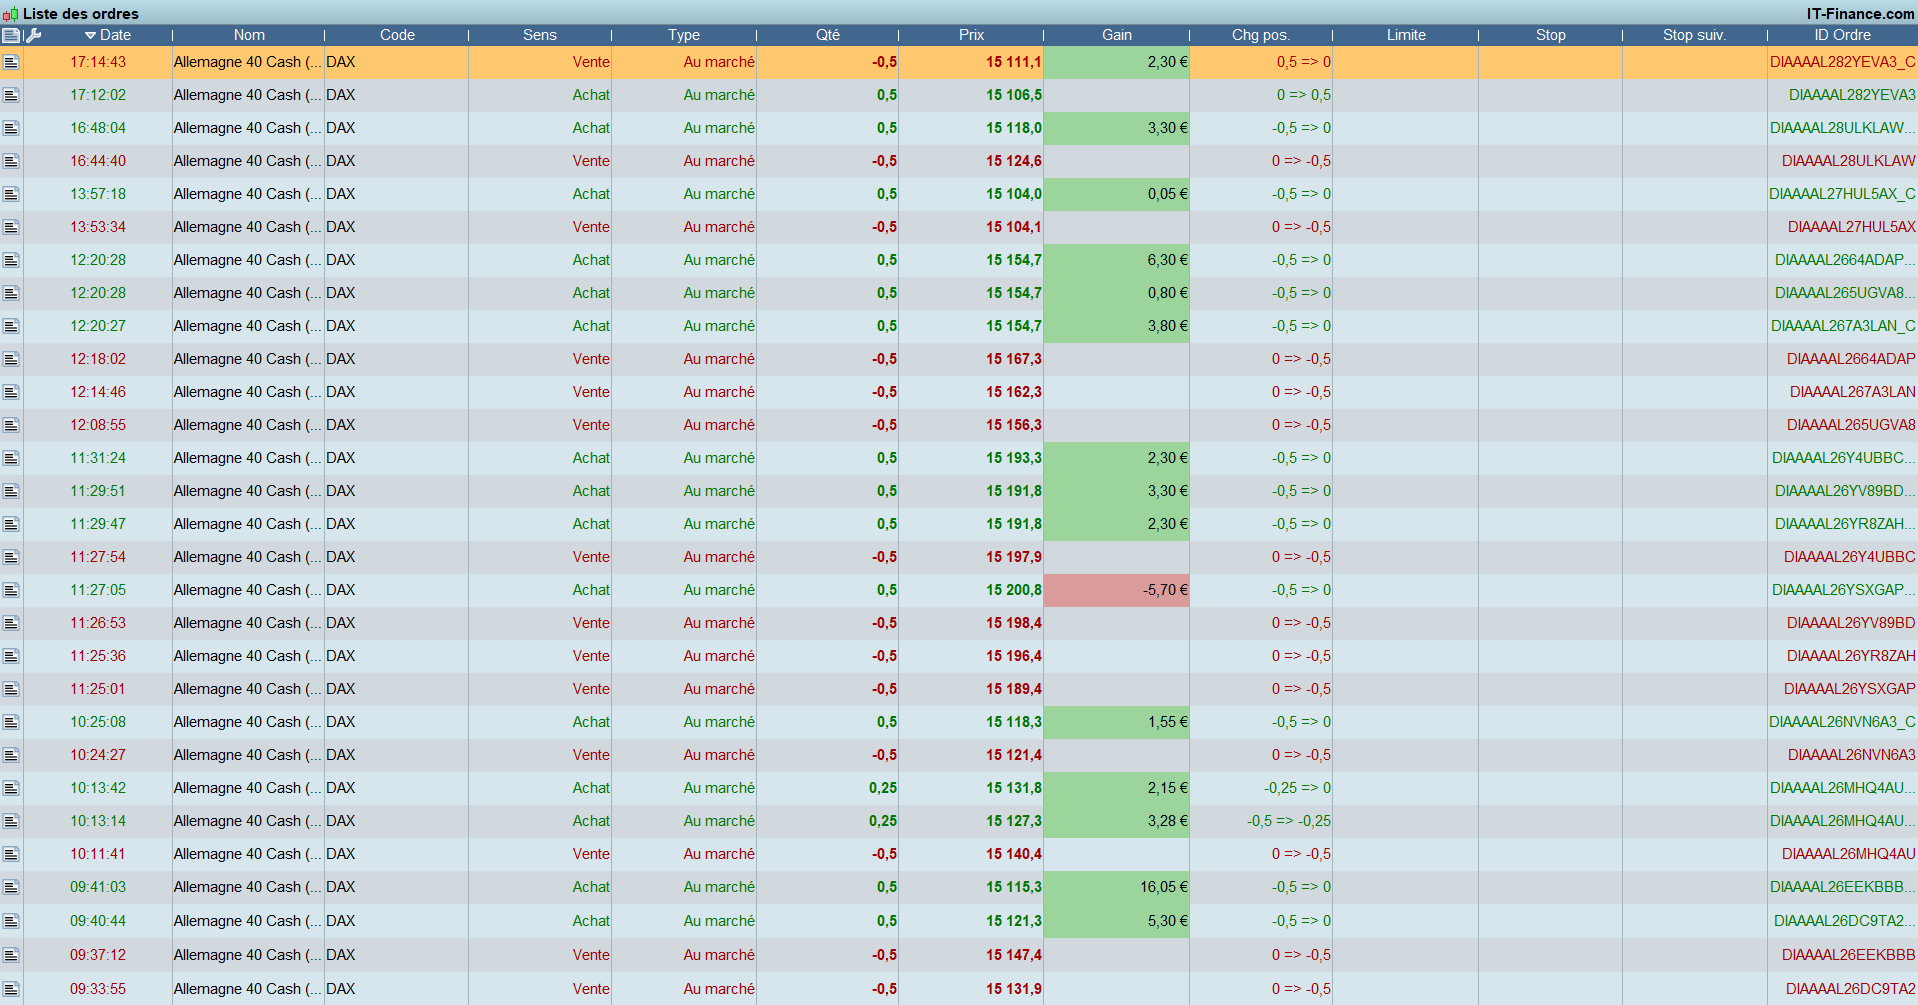Screen dimensions: 1918x1005
Task: Sort orders by the Code column
Action: pos(397,35)
